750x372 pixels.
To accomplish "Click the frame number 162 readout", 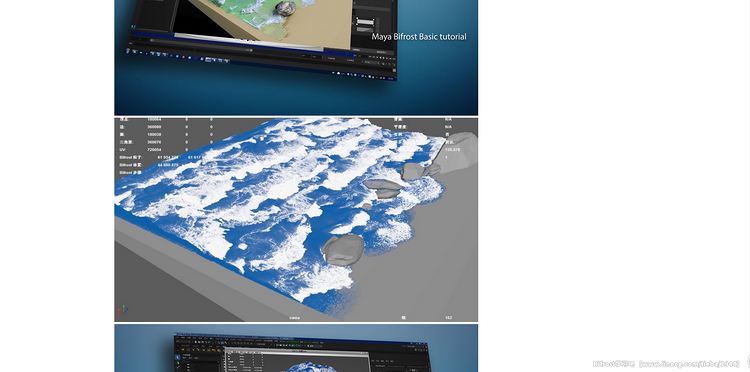I will coord(449,317).
